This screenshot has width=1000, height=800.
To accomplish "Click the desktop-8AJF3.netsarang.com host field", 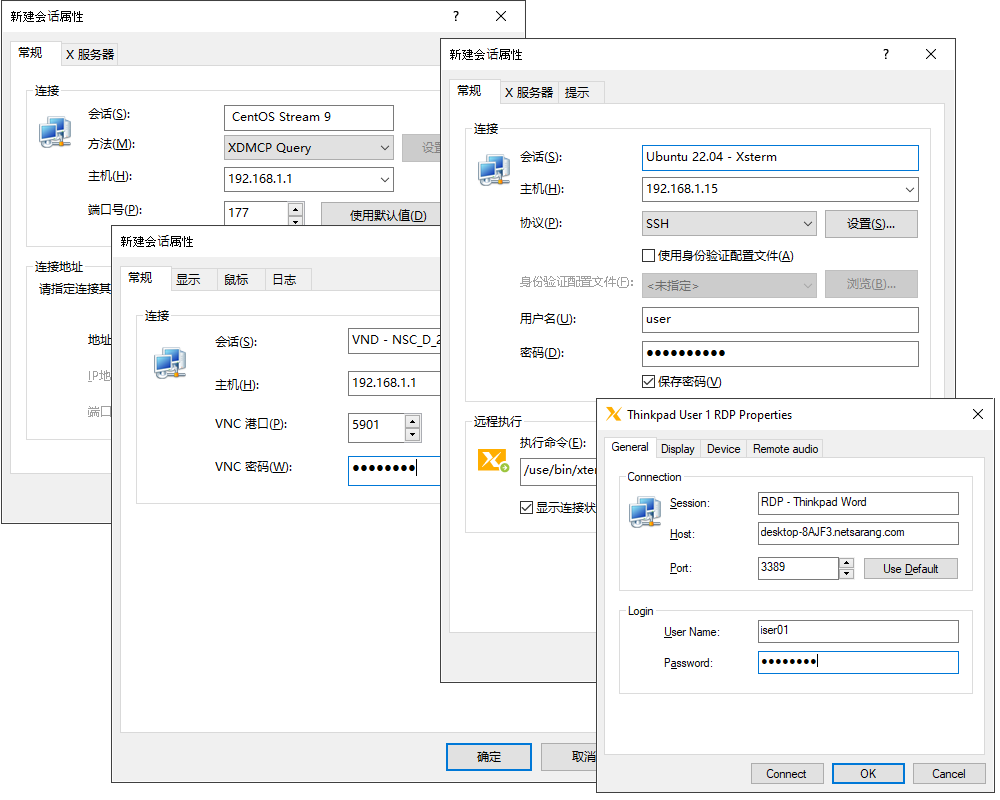I will coord(858,533).
